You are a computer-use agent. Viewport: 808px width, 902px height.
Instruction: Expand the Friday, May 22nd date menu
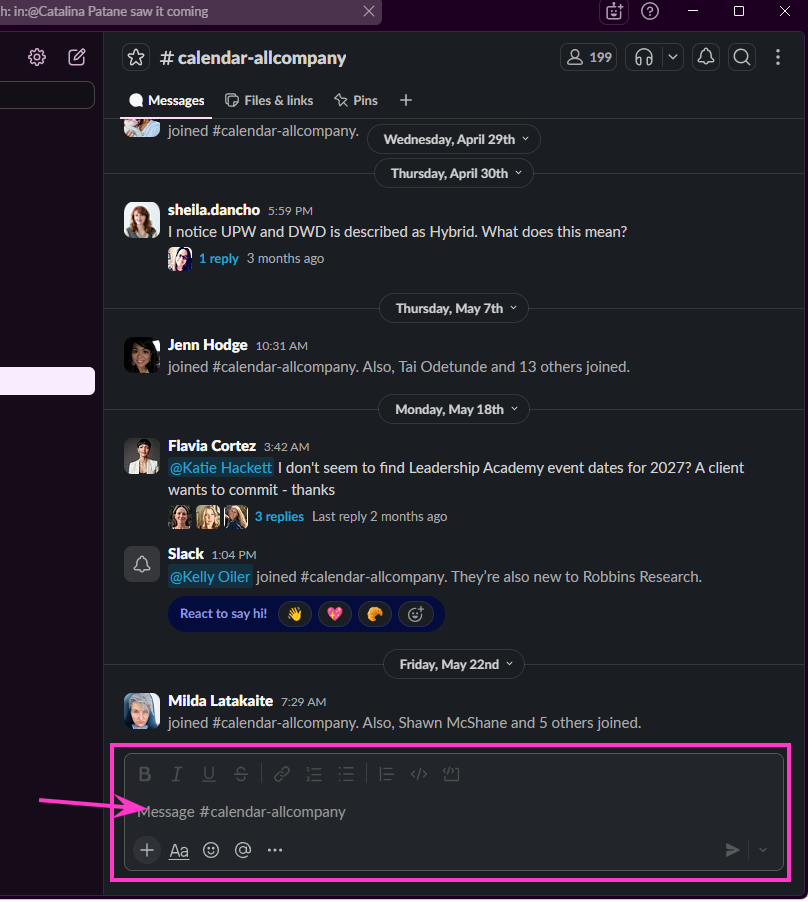point(454,664)
